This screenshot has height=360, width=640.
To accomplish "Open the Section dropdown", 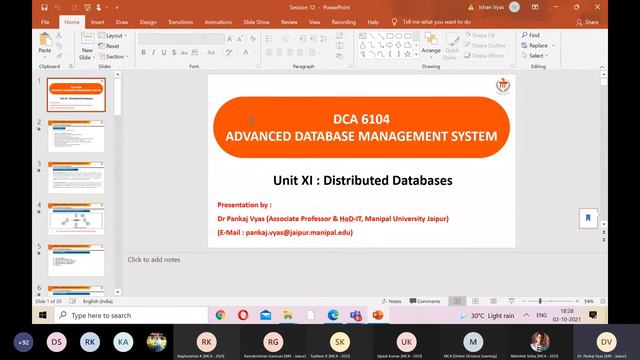I will click(114, 56).
